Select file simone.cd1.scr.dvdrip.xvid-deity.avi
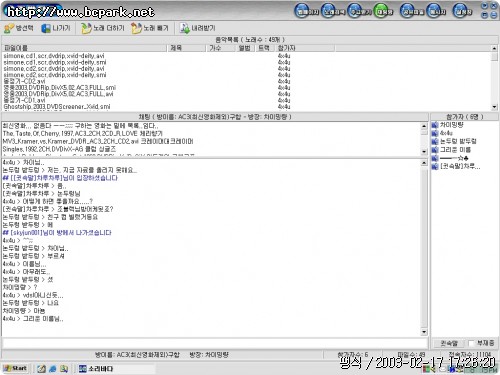Screen dimensions: 500x375 click(x=54, y=56)
